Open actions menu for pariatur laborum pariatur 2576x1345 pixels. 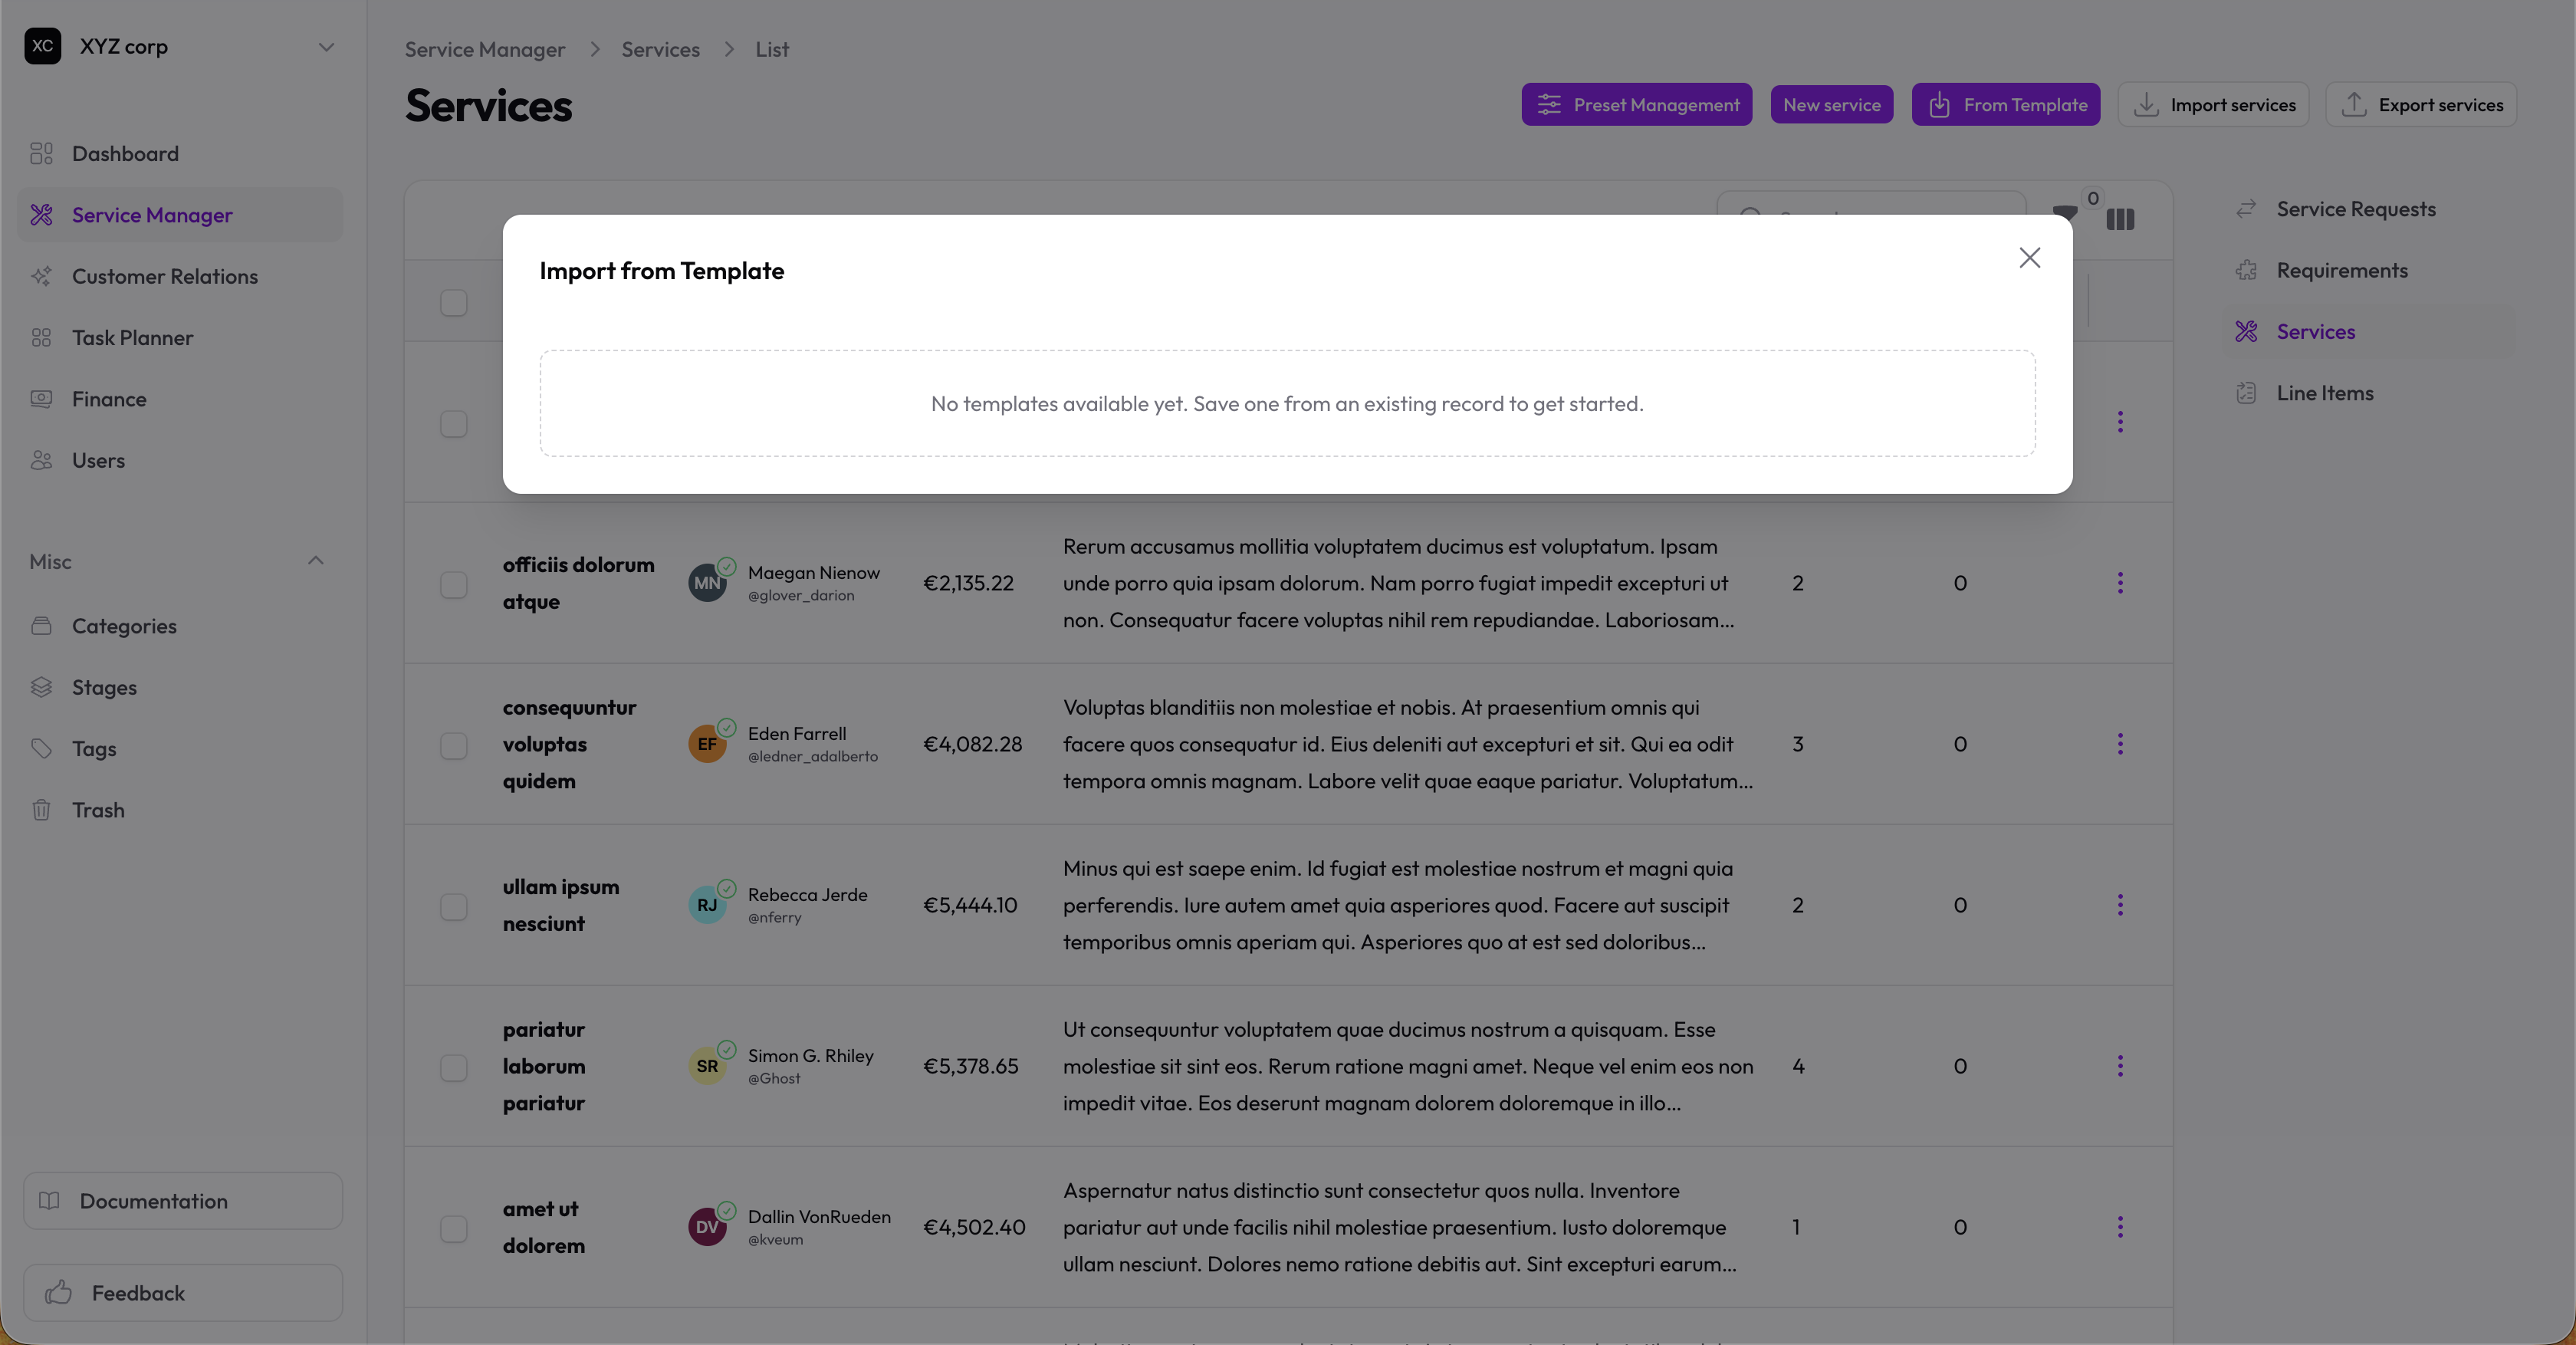point(2120,1066)
